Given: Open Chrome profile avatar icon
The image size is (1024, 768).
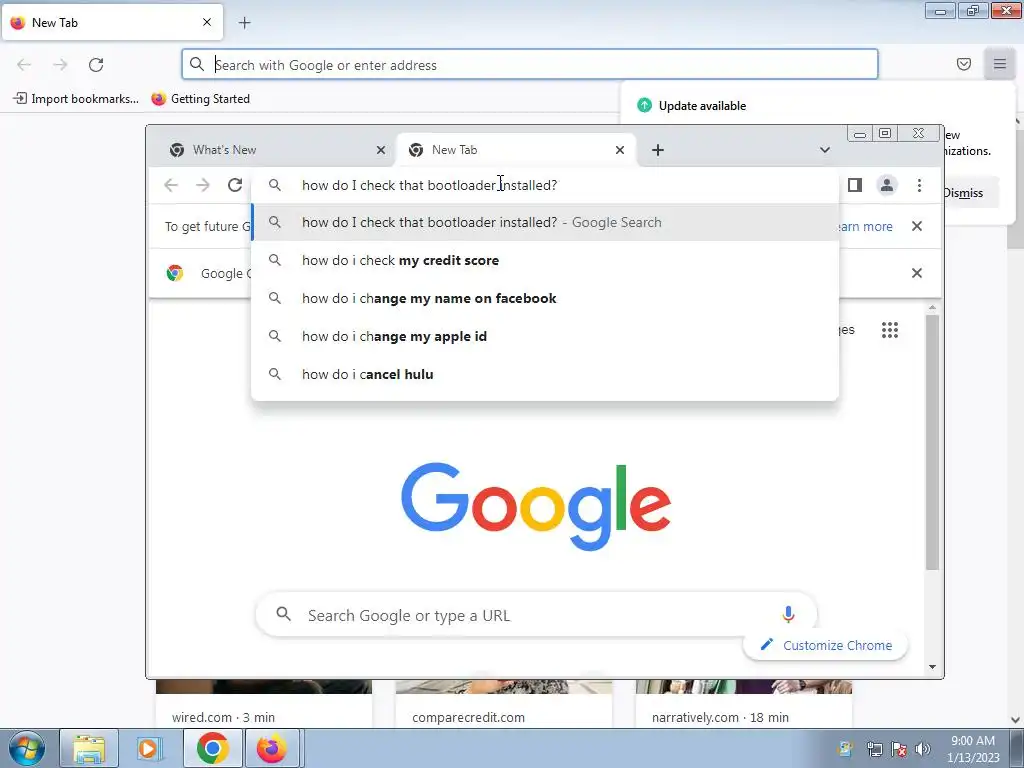Looking at the screenshot, I should 886,185.
